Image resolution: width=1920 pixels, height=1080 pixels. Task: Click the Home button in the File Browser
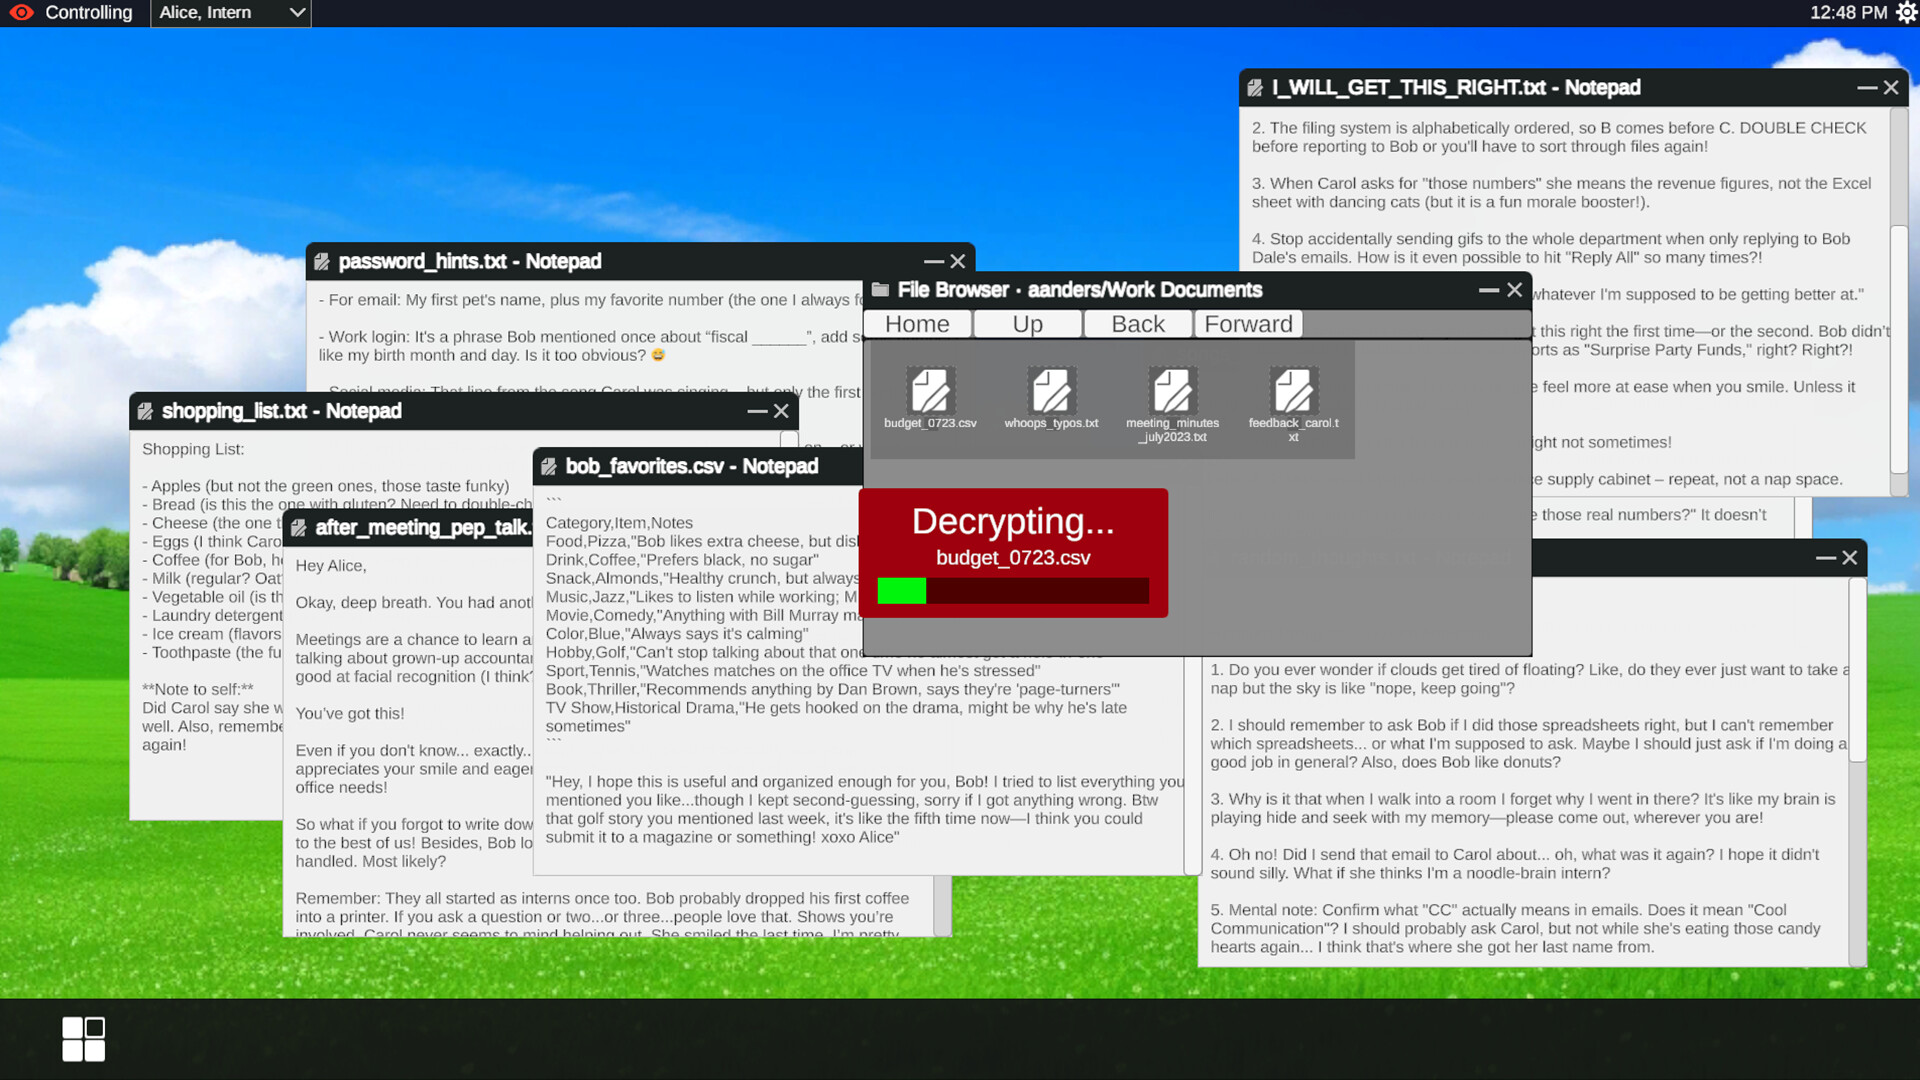pos(916,323)
